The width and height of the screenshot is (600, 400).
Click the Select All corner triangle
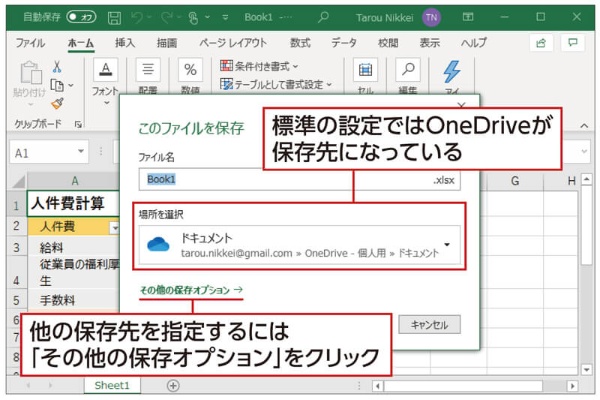pos(18,181)
